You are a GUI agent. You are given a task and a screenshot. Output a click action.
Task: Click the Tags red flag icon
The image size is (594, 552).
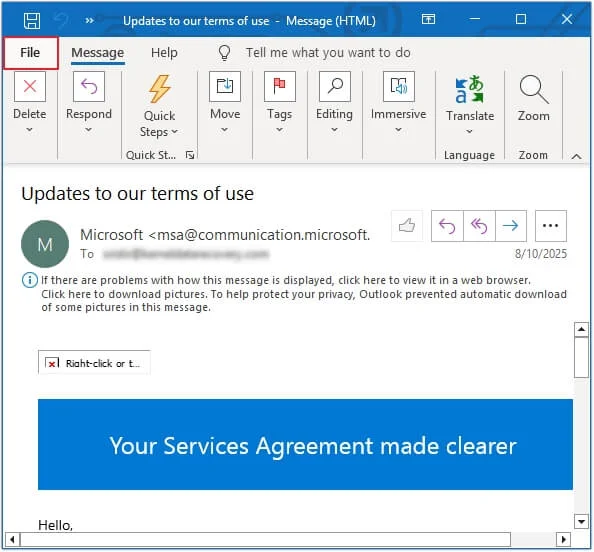click(280, 86)
